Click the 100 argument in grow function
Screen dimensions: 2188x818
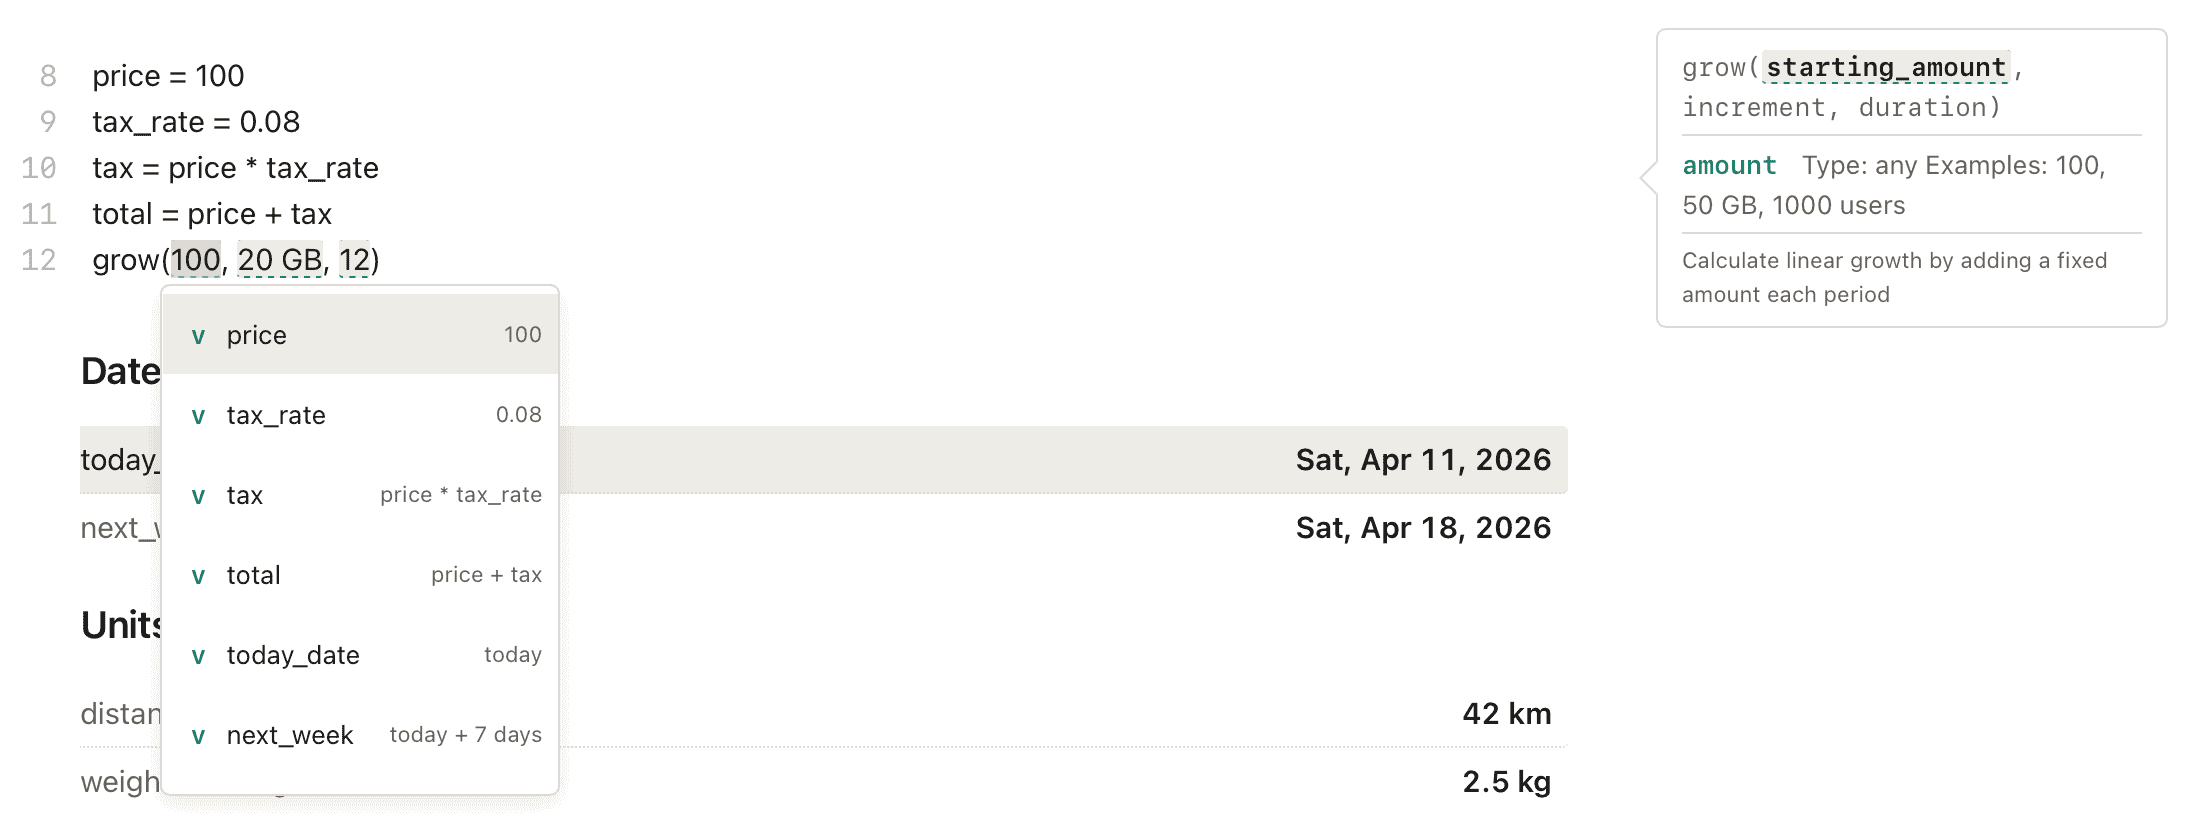(195, 260)
